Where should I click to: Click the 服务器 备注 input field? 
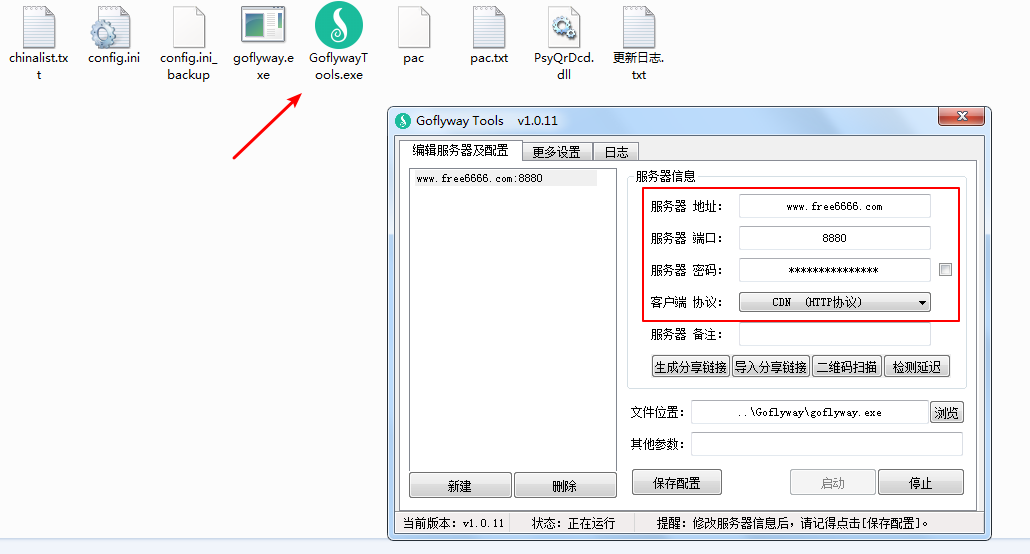pos(834,334)
